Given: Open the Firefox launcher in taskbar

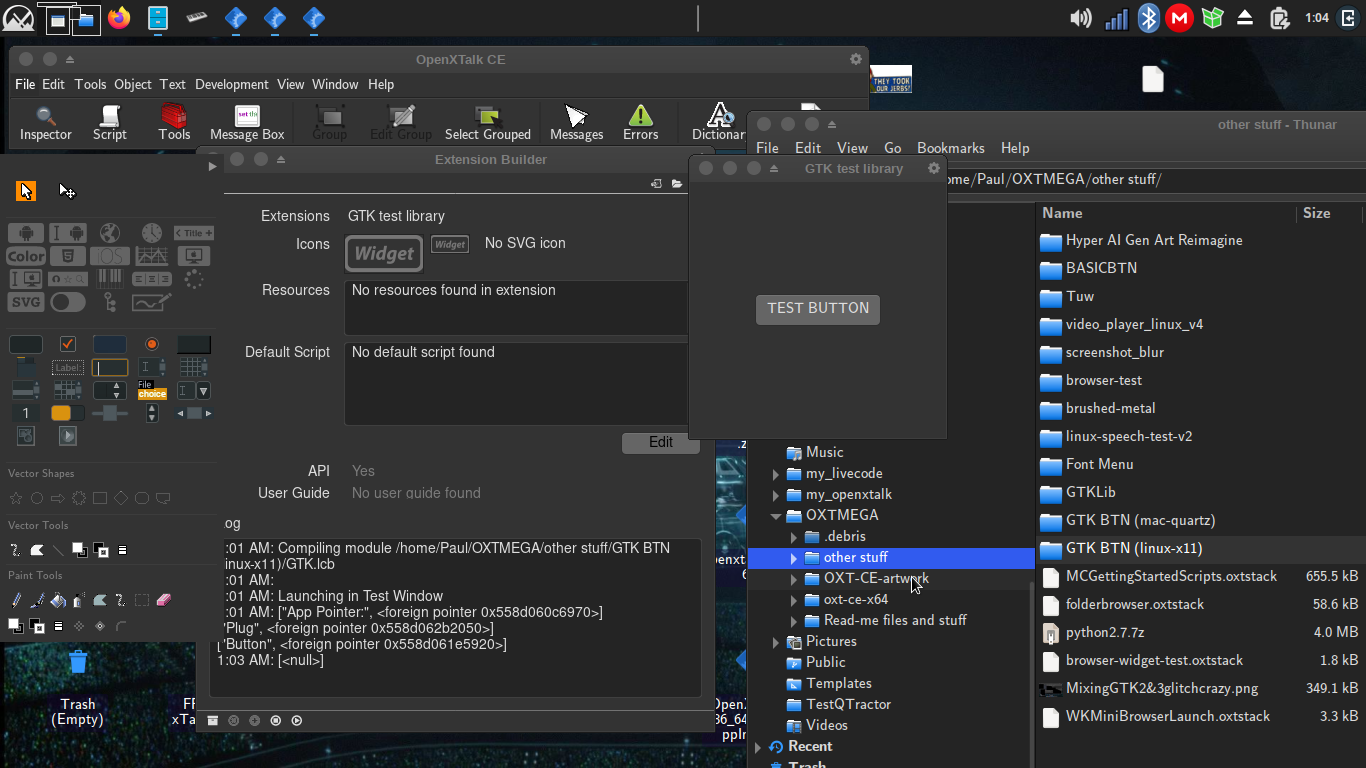Looking at the screenshot, I should (x=119, y=18).
